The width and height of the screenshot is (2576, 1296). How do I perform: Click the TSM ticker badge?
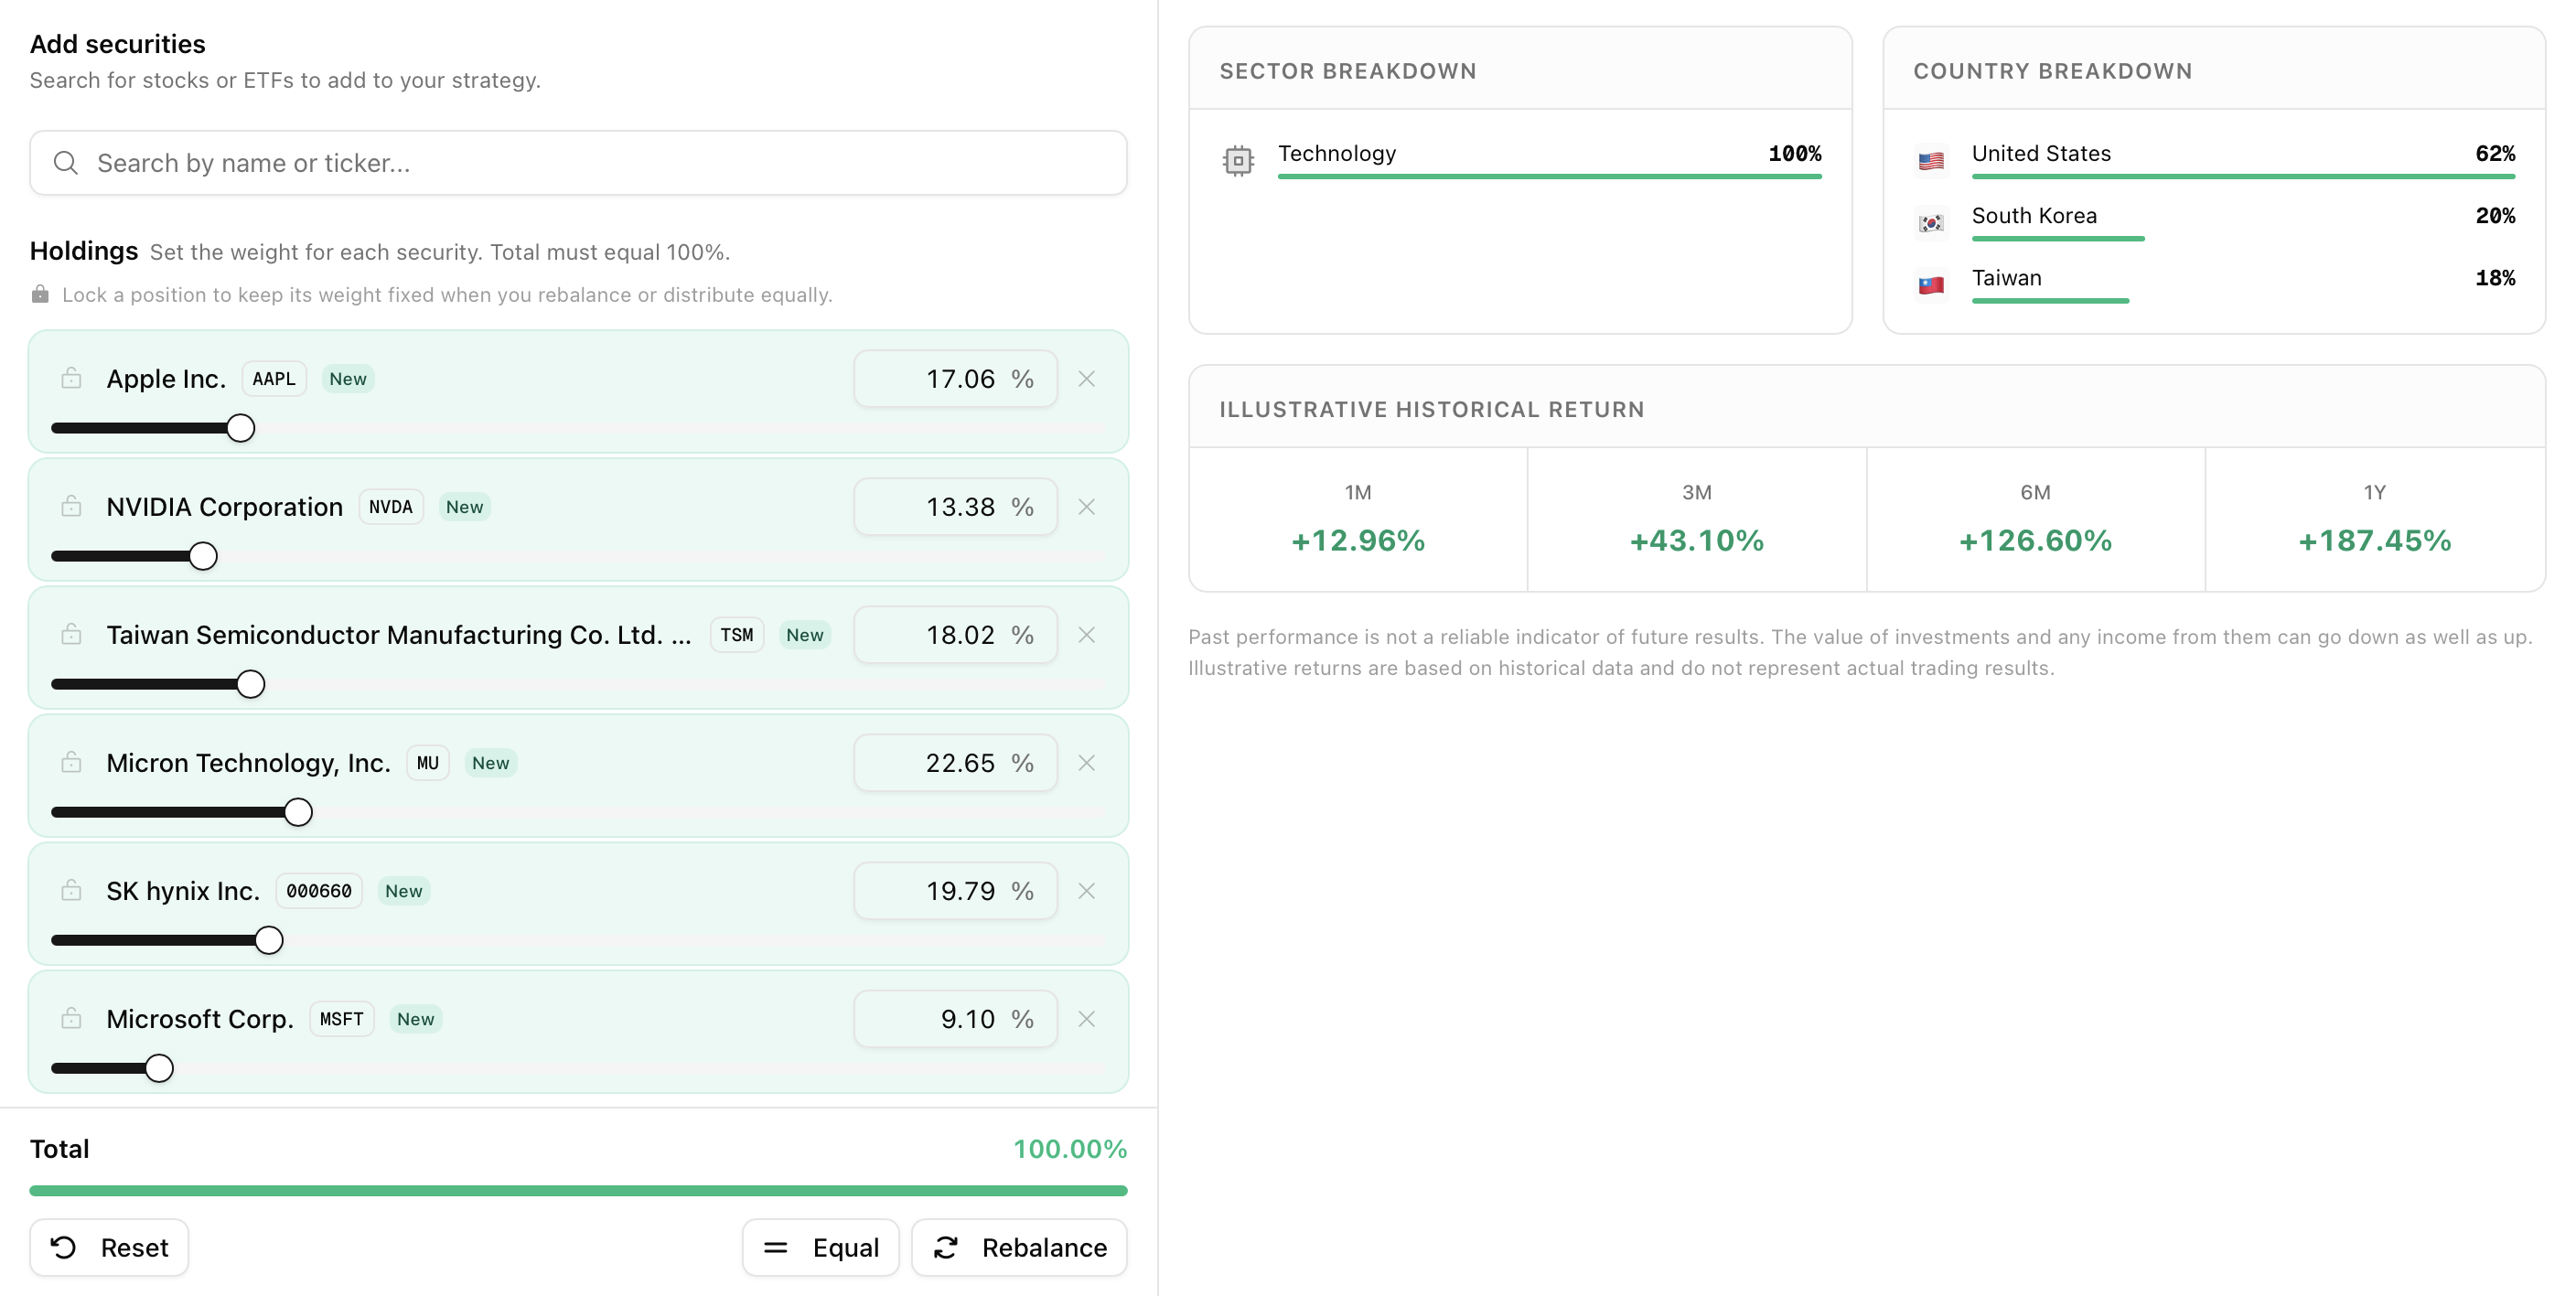point(737,635)
